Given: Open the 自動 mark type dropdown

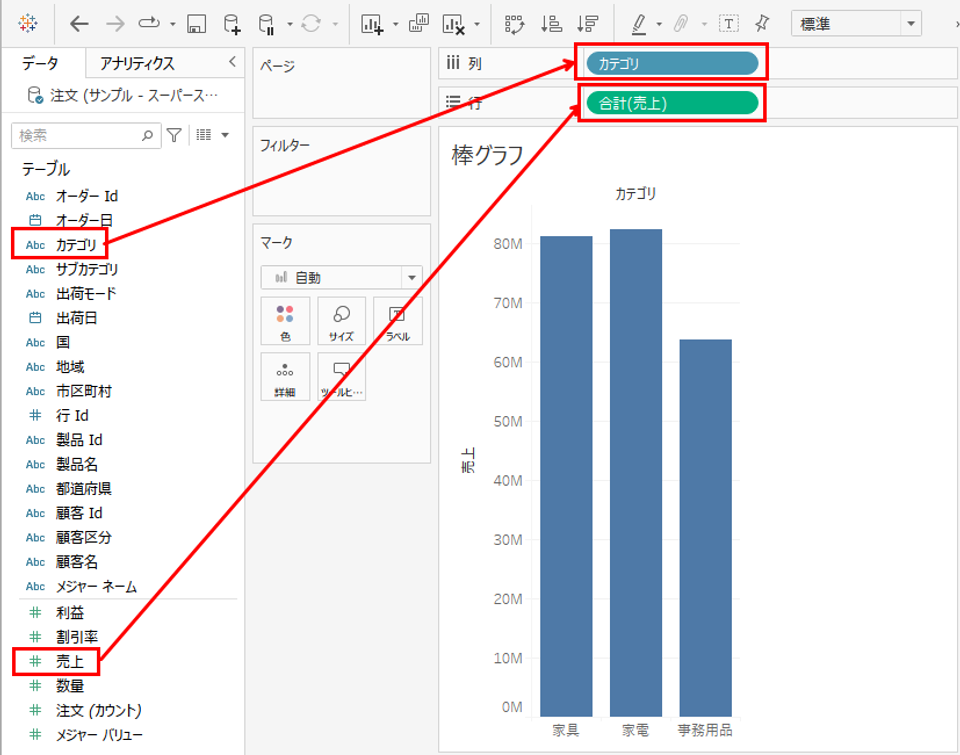Looking at the screenshot, I should pos(342,278).
